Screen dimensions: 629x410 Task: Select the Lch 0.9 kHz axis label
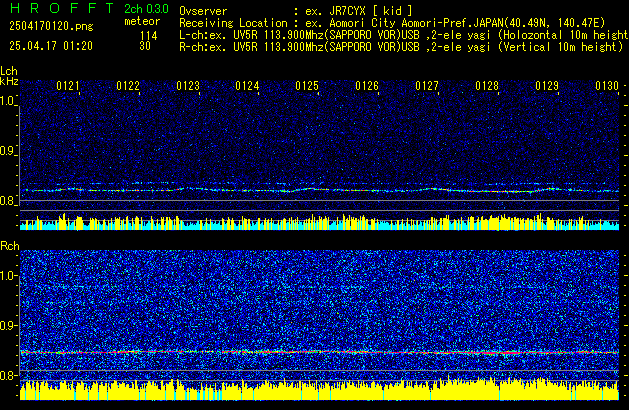(8, 151)
